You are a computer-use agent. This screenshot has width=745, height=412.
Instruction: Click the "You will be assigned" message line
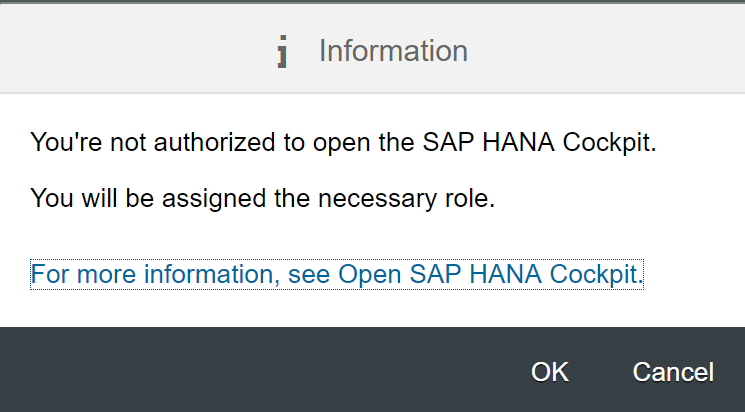pos(263,199)
